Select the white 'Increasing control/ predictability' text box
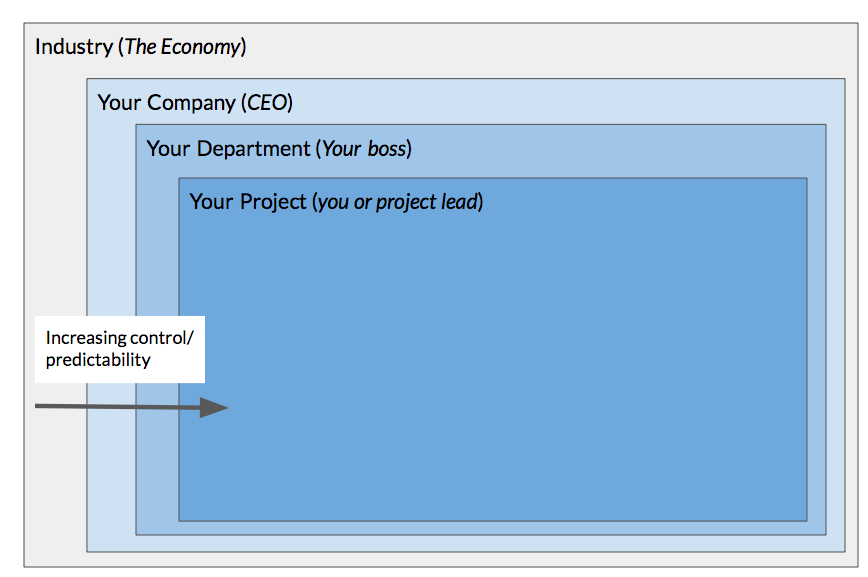This screenshot has height=577, width=868. [120, 350]
